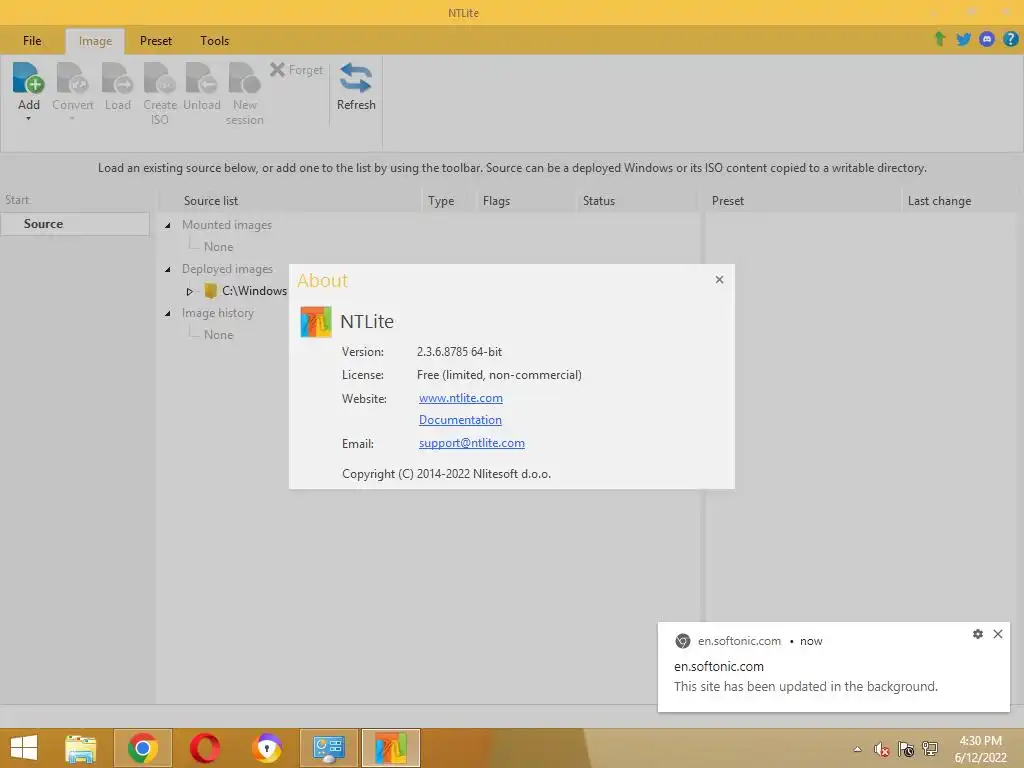
Task: Collapse the Mounted images group
Action: [168, 225]
